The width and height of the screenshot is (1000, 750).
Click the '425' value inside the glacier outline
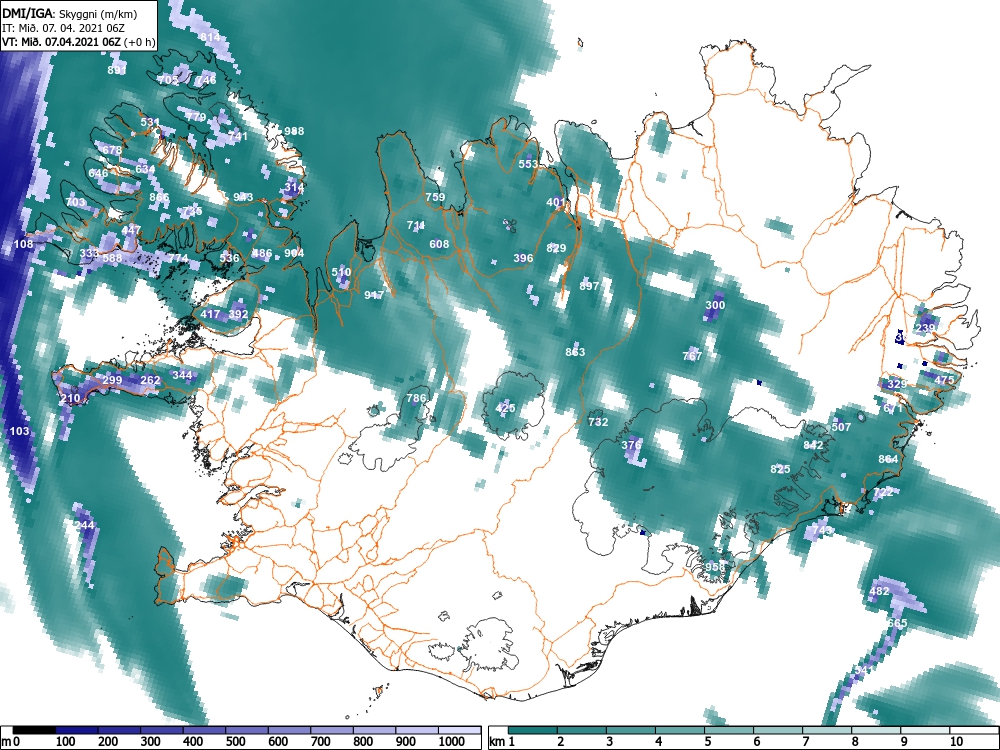click(x=505, y=408)
